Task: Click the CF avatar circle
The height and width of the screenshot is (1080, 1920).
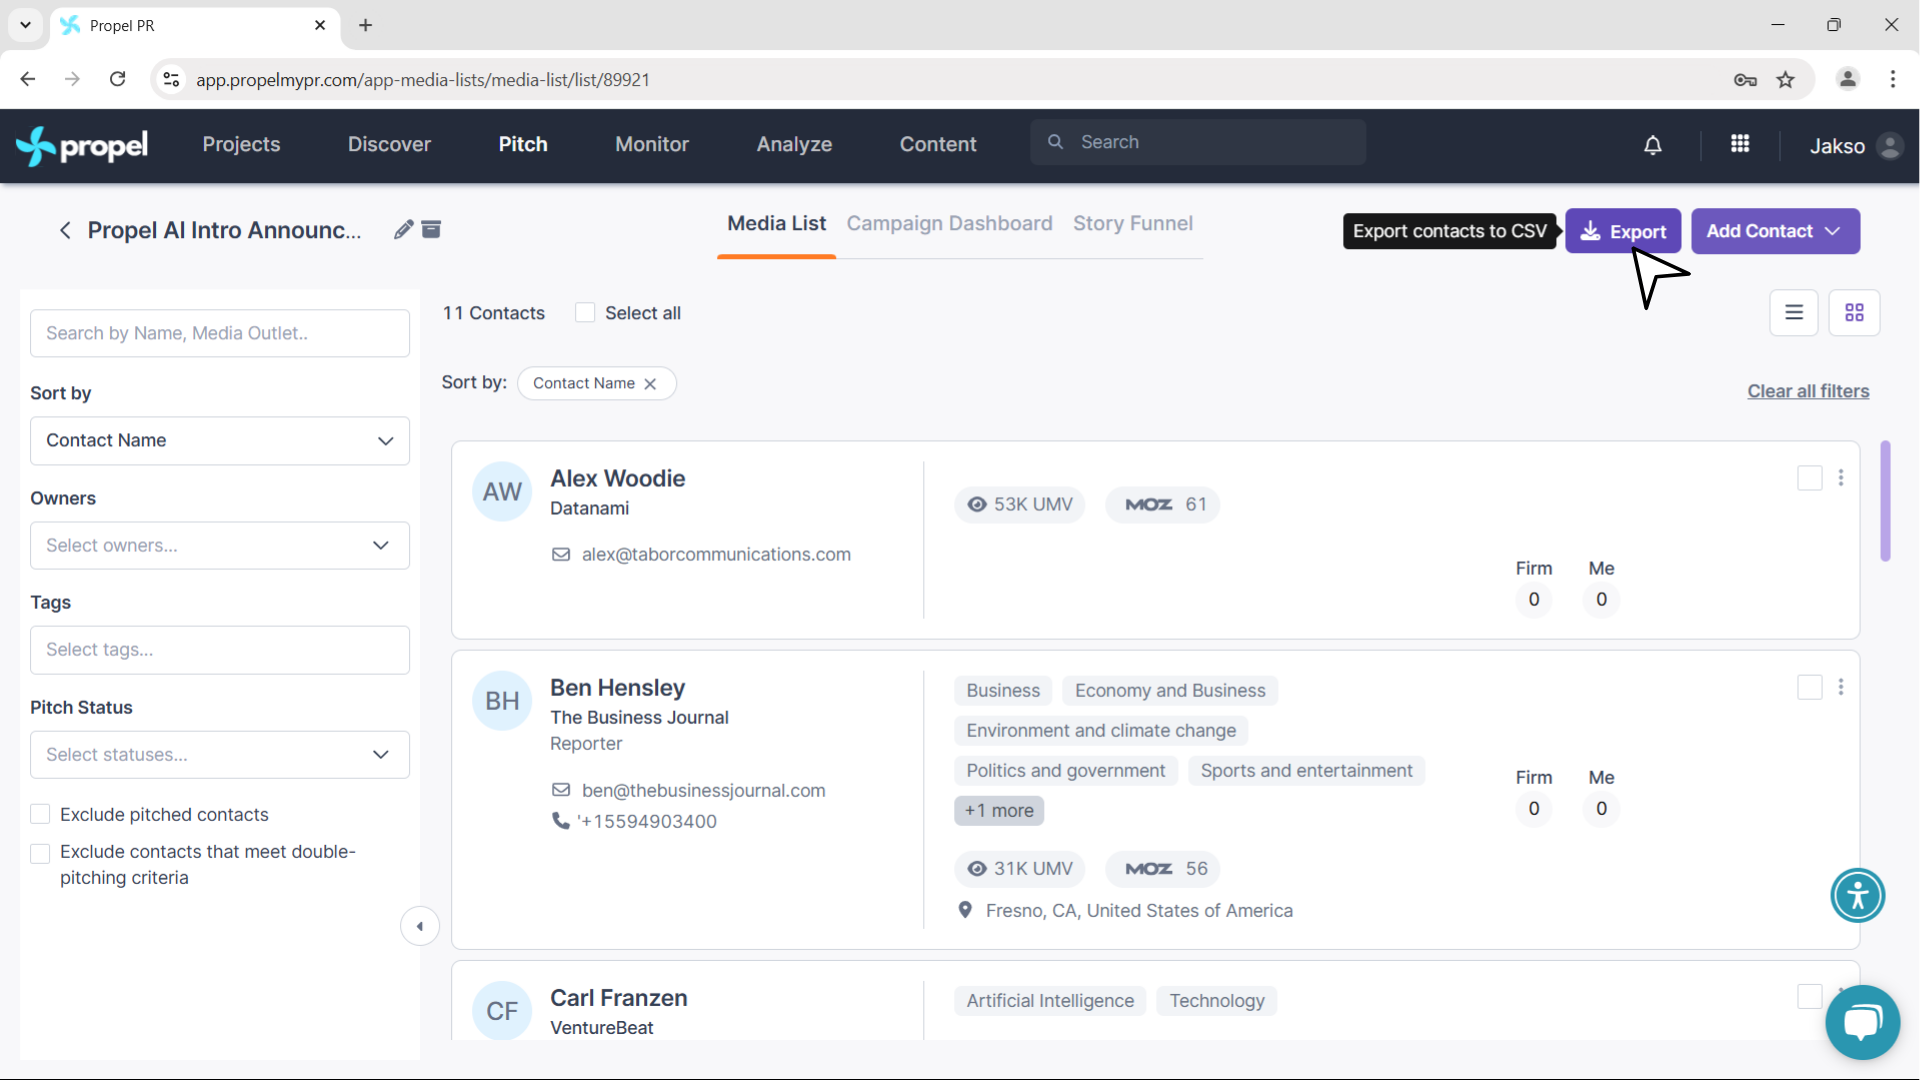Action: point(502,1011)
